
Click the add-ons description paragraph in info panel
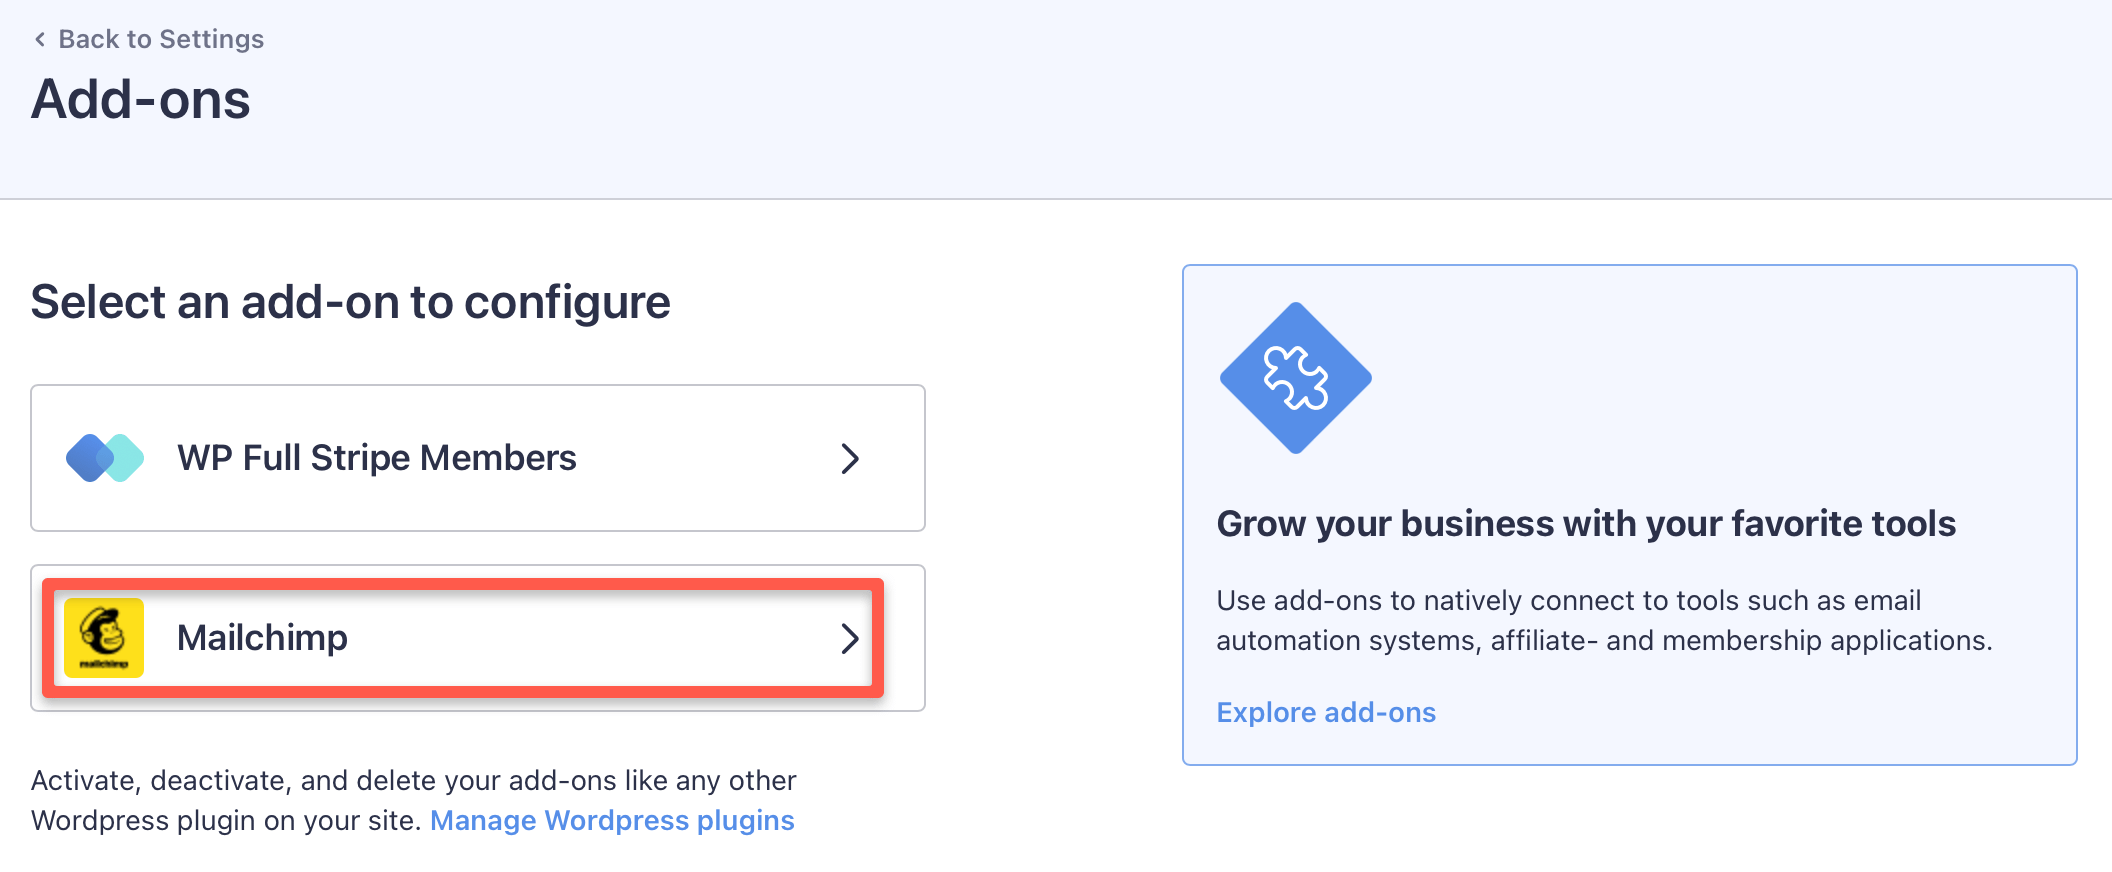(x=1603, y=620)
